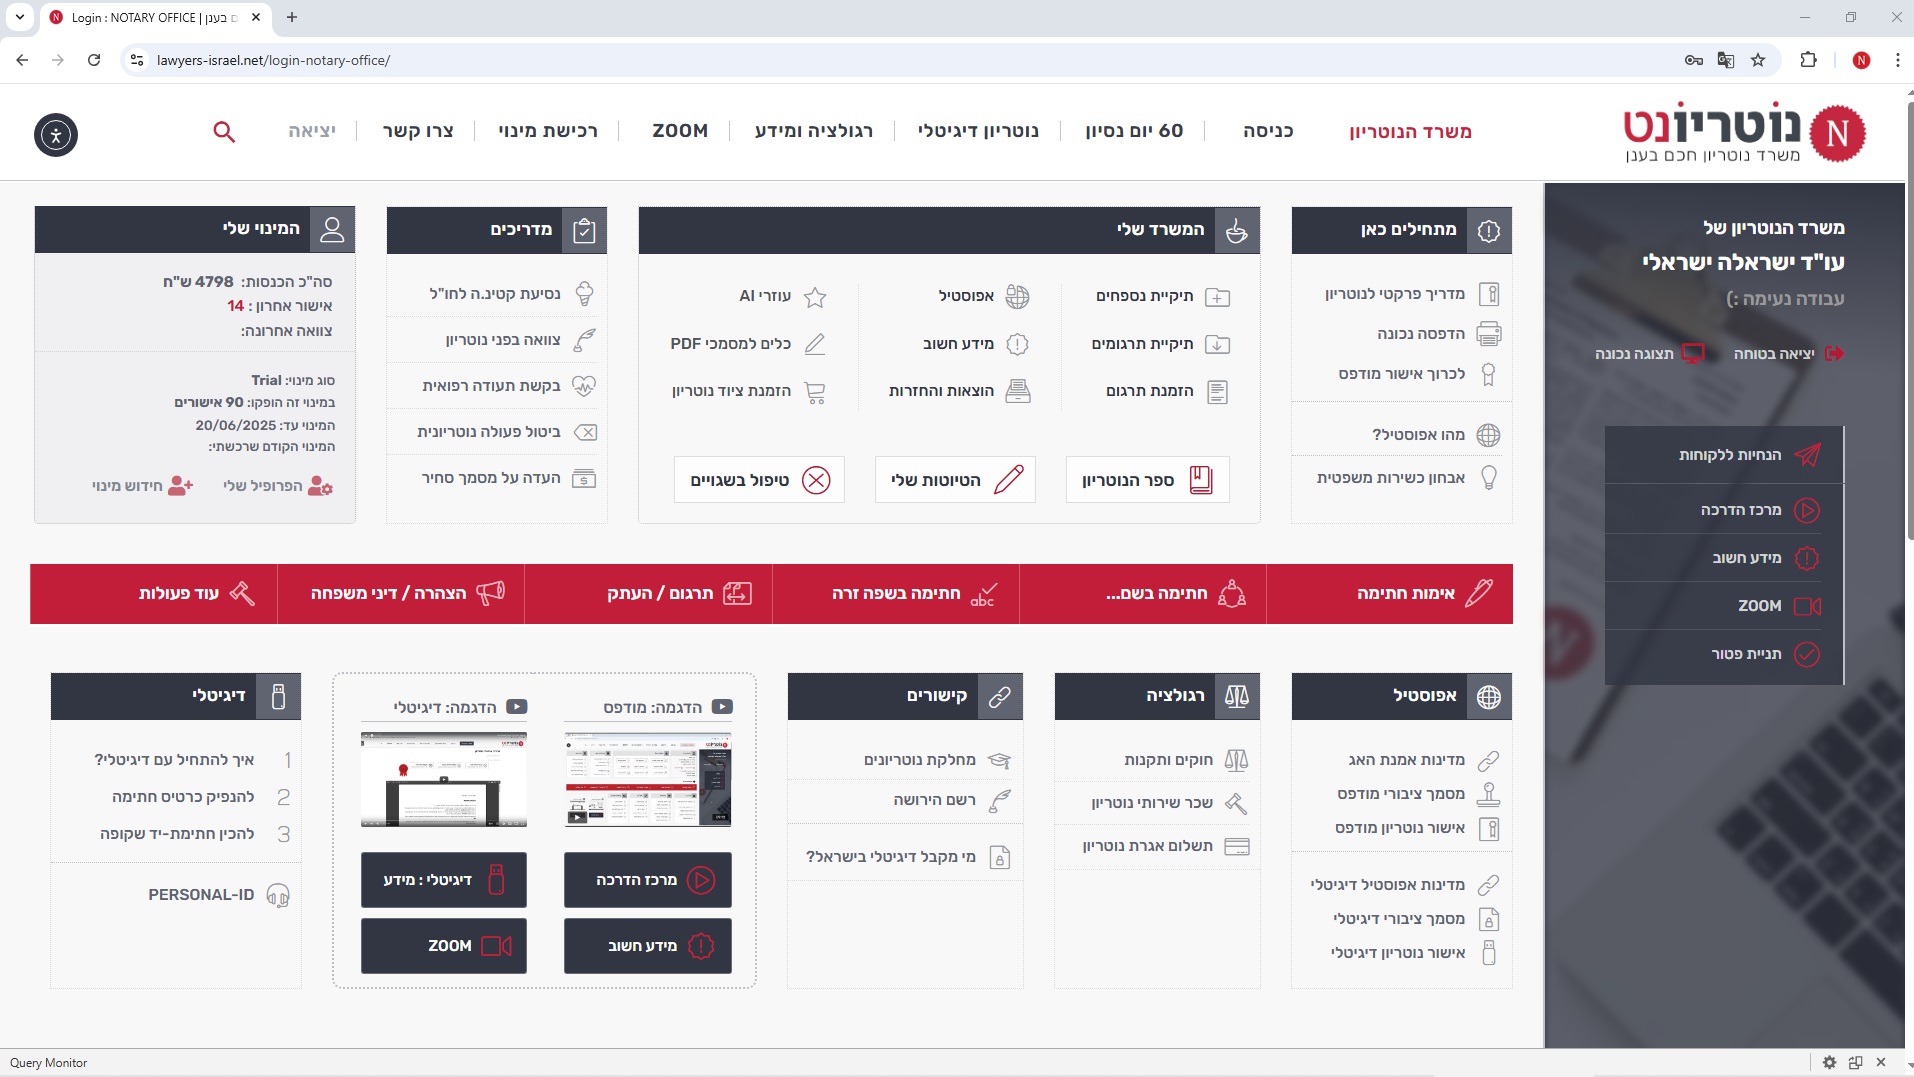Click the הפרופיל שלי link

click(x=277, y=486)
